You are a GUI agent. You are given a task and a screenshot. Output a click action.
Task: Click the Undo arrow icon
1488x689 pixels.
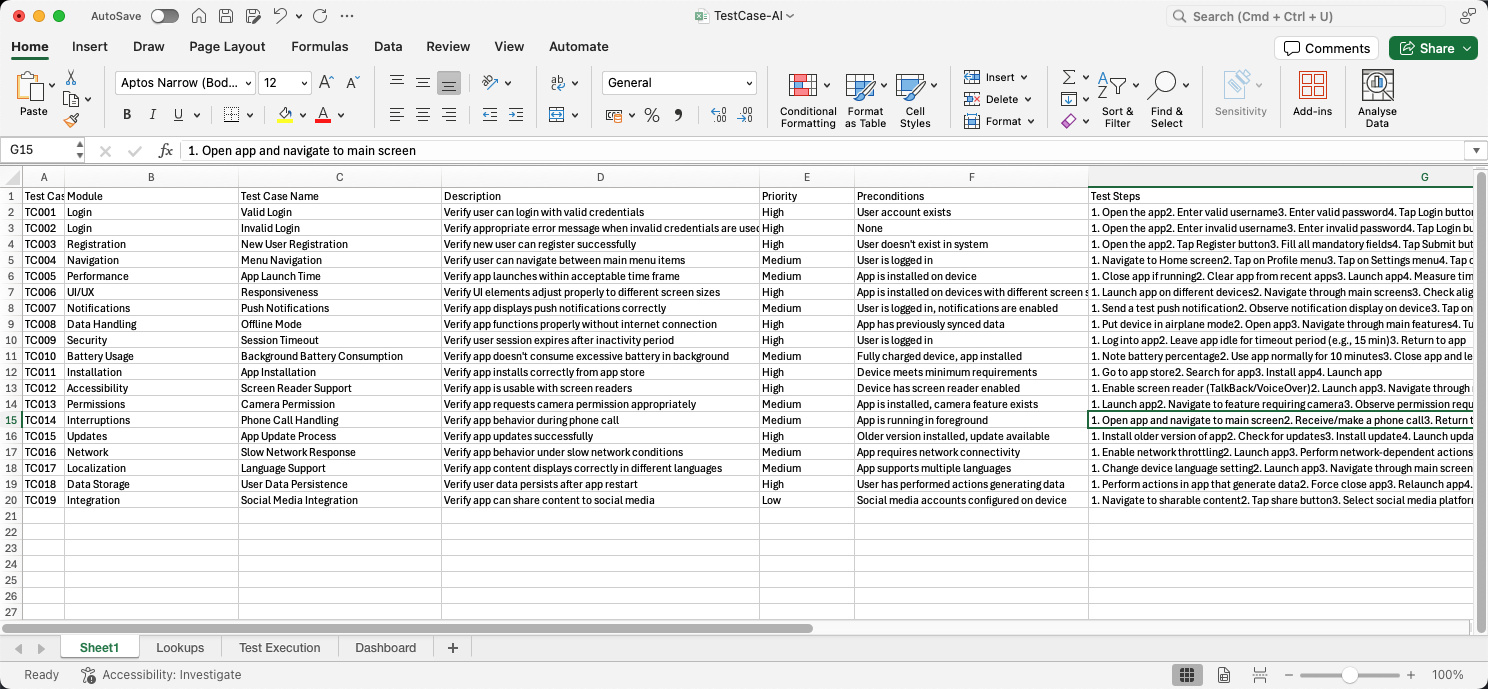pos(281,16)
